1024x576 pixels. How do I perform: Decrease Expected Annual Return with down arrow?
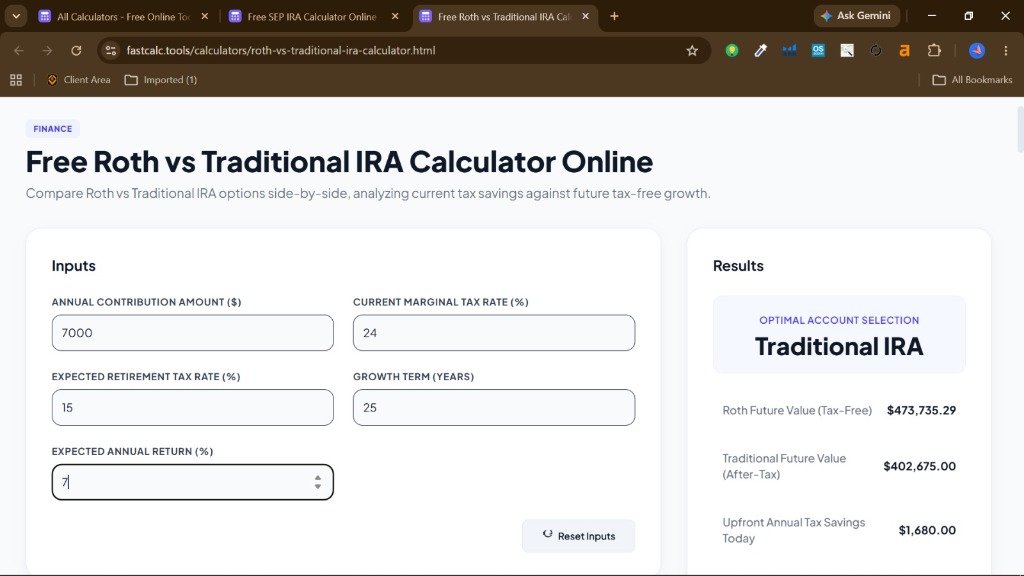318,487
